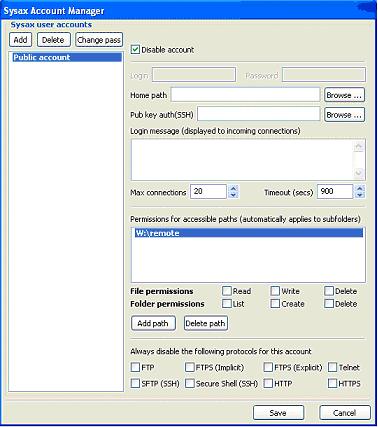Viewport: 378px width, 427px height.
Task: Increase Timeout with up arrow
Action: click(x=359, y=188)
